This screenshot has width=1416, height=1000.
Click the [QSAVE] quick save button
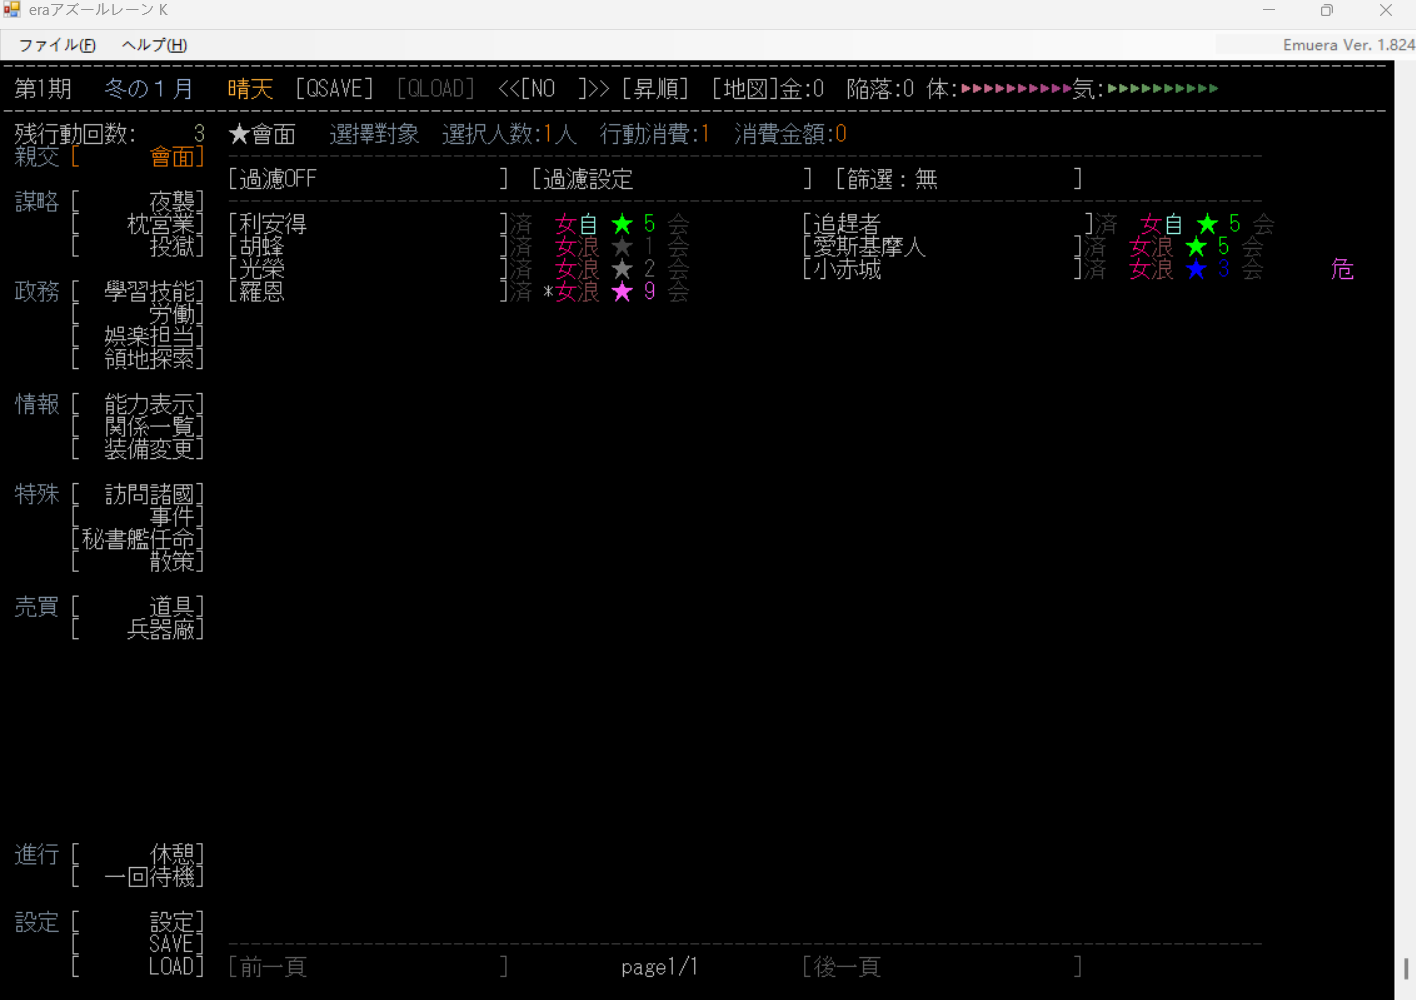click(334, 89)
